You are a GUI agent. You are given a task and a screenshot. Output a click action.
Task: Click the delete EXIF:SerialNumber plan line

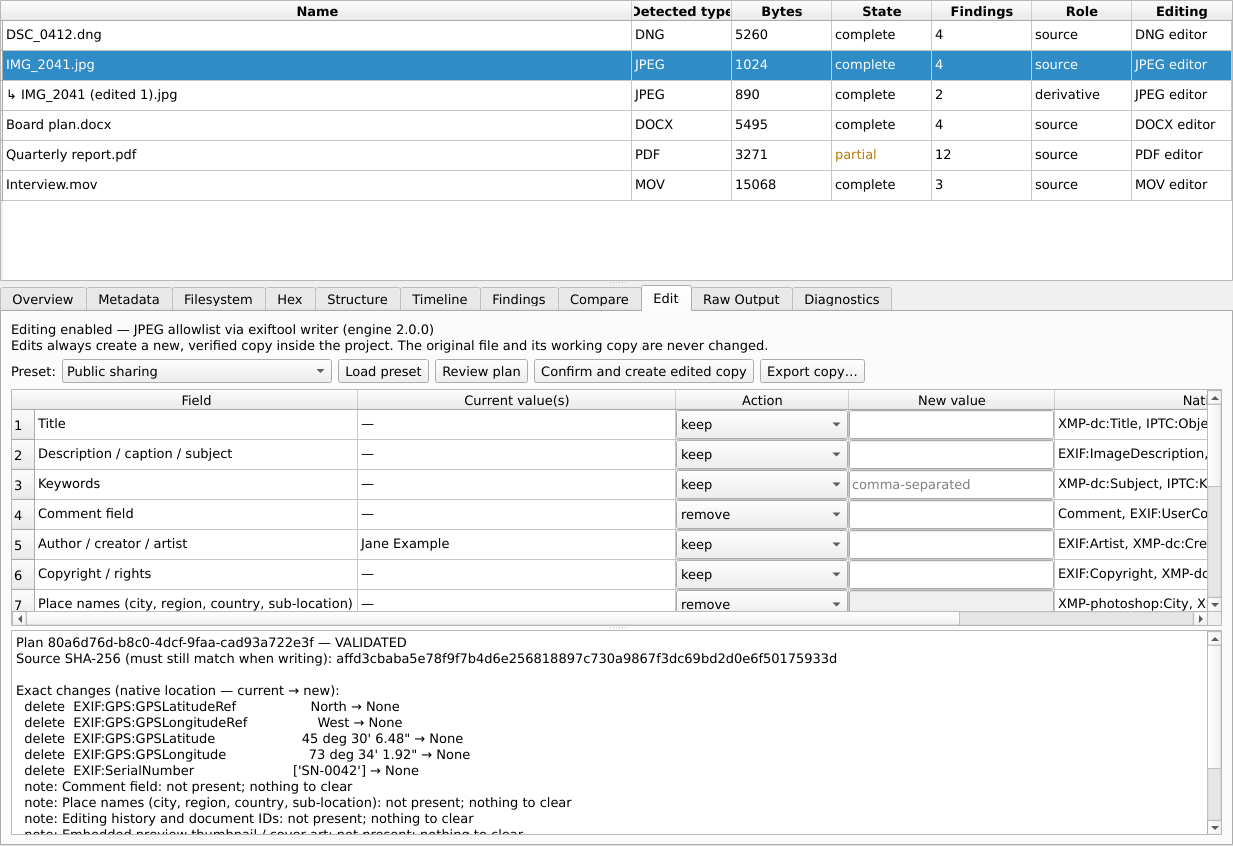pos(222,770)
